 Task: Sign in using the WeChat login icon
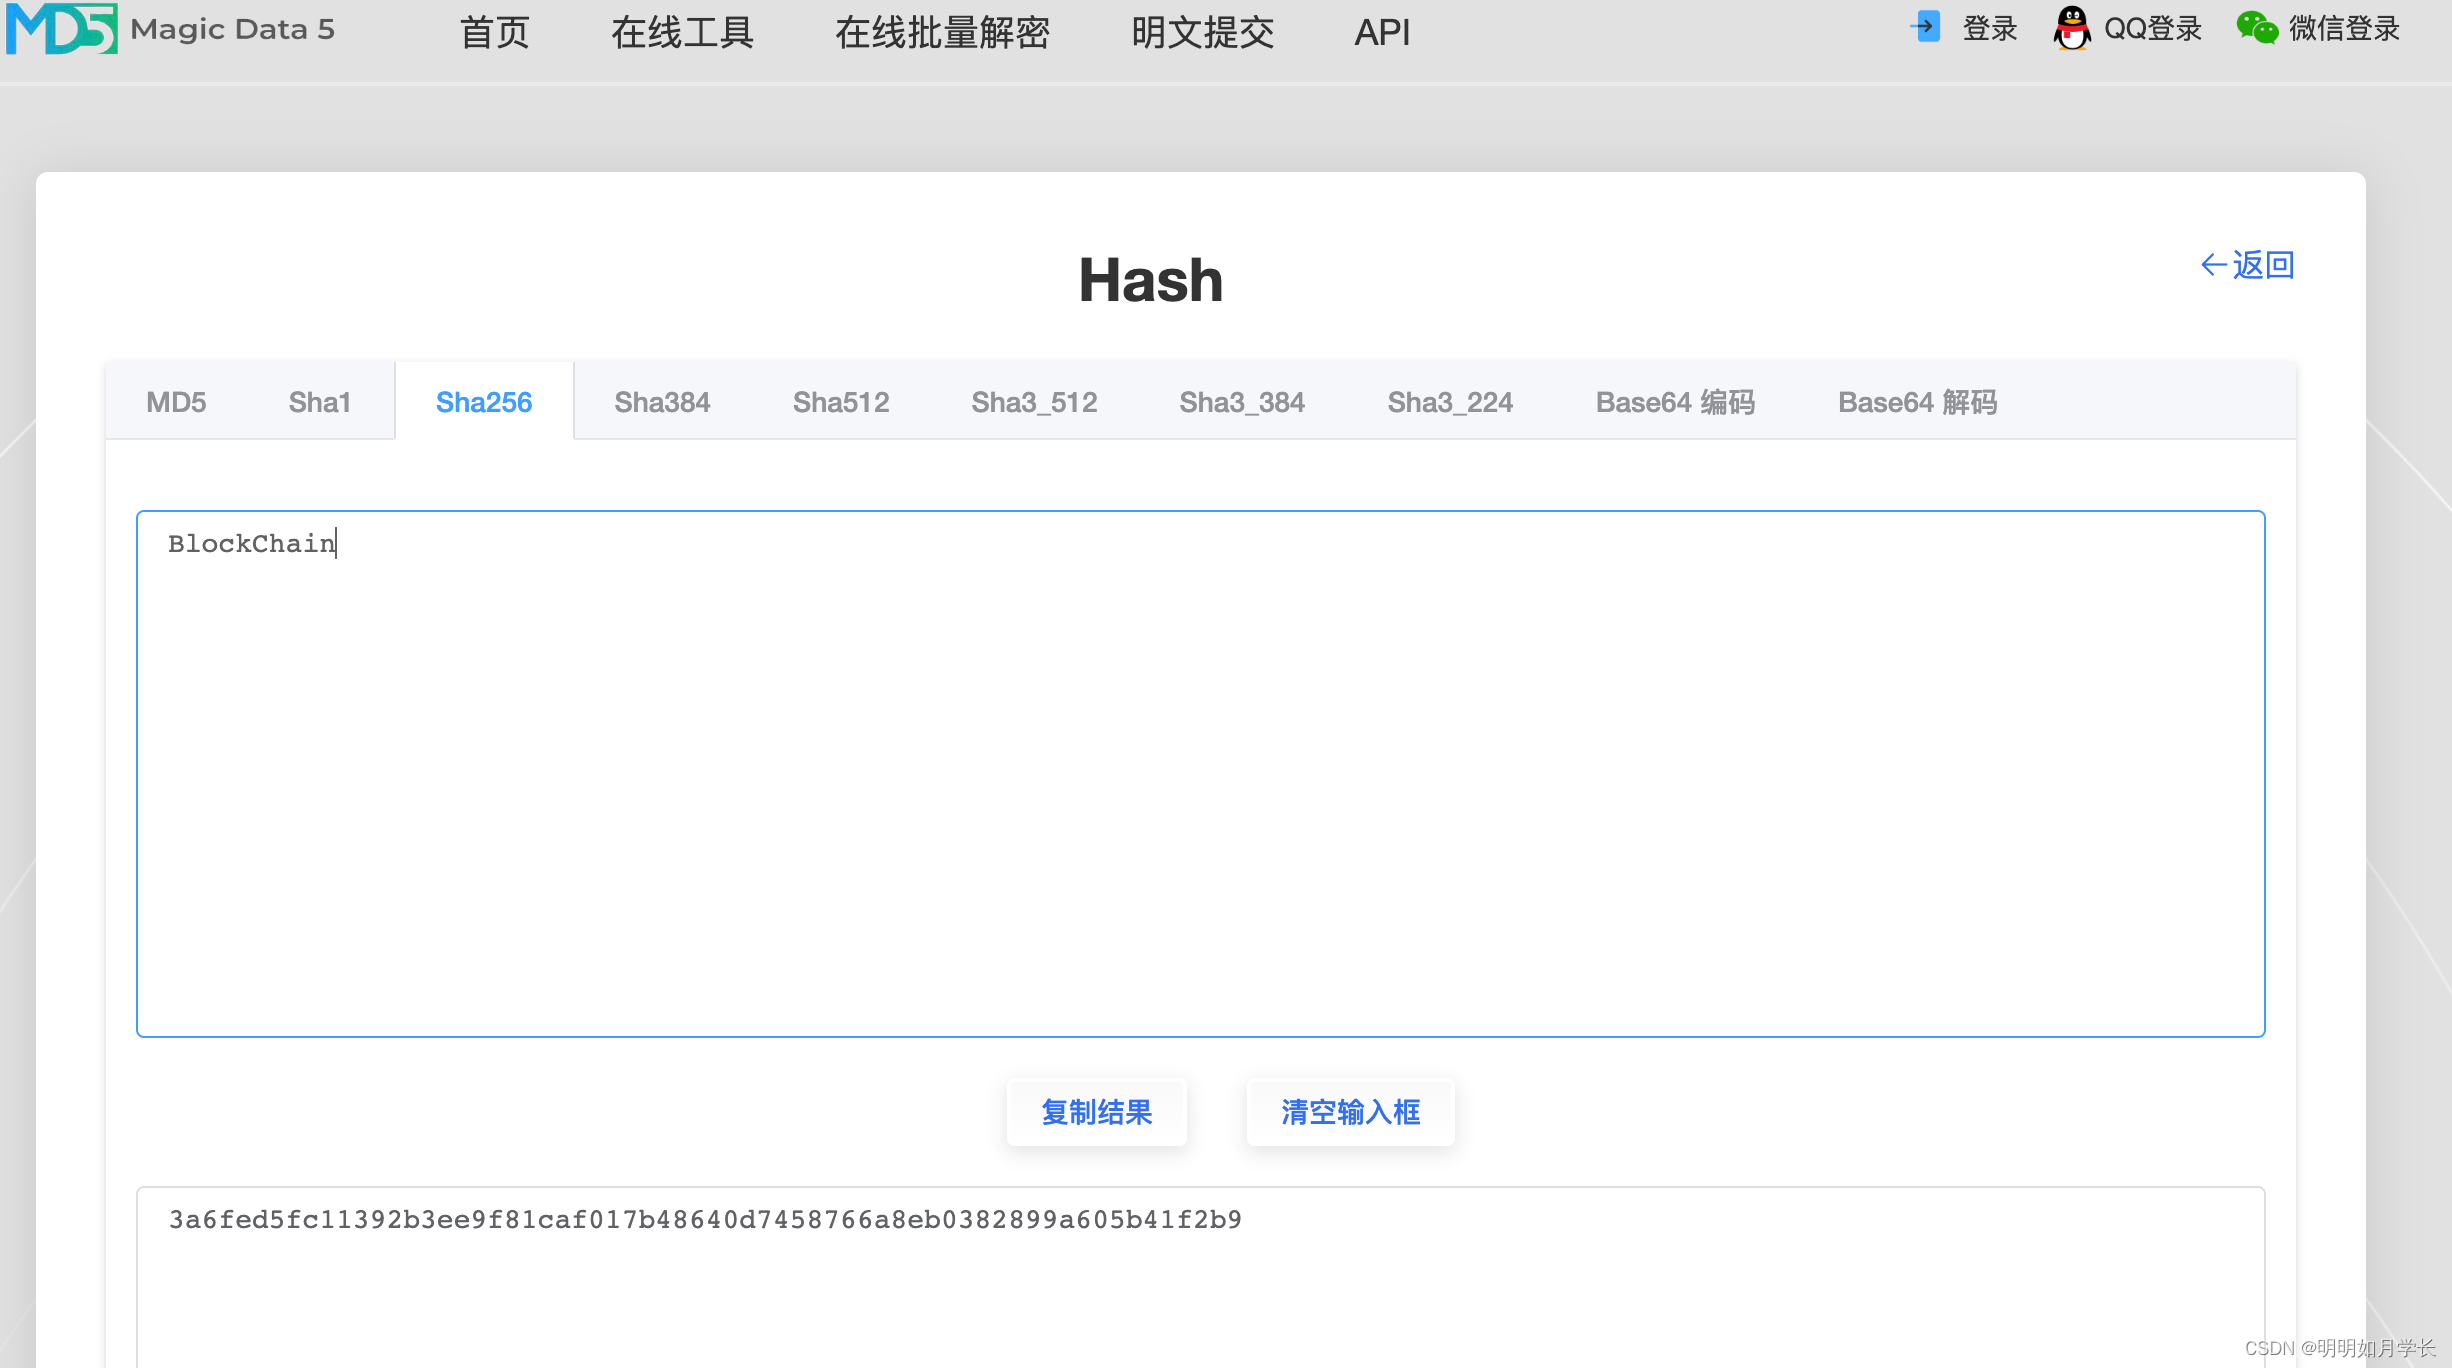(2258, 28)
